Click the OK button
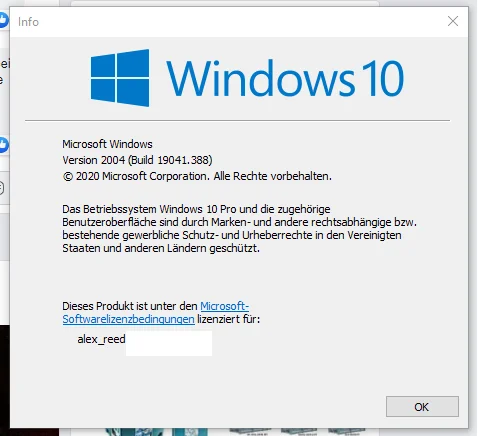Screen dimensions: 478x436 [x=422, y=406]
